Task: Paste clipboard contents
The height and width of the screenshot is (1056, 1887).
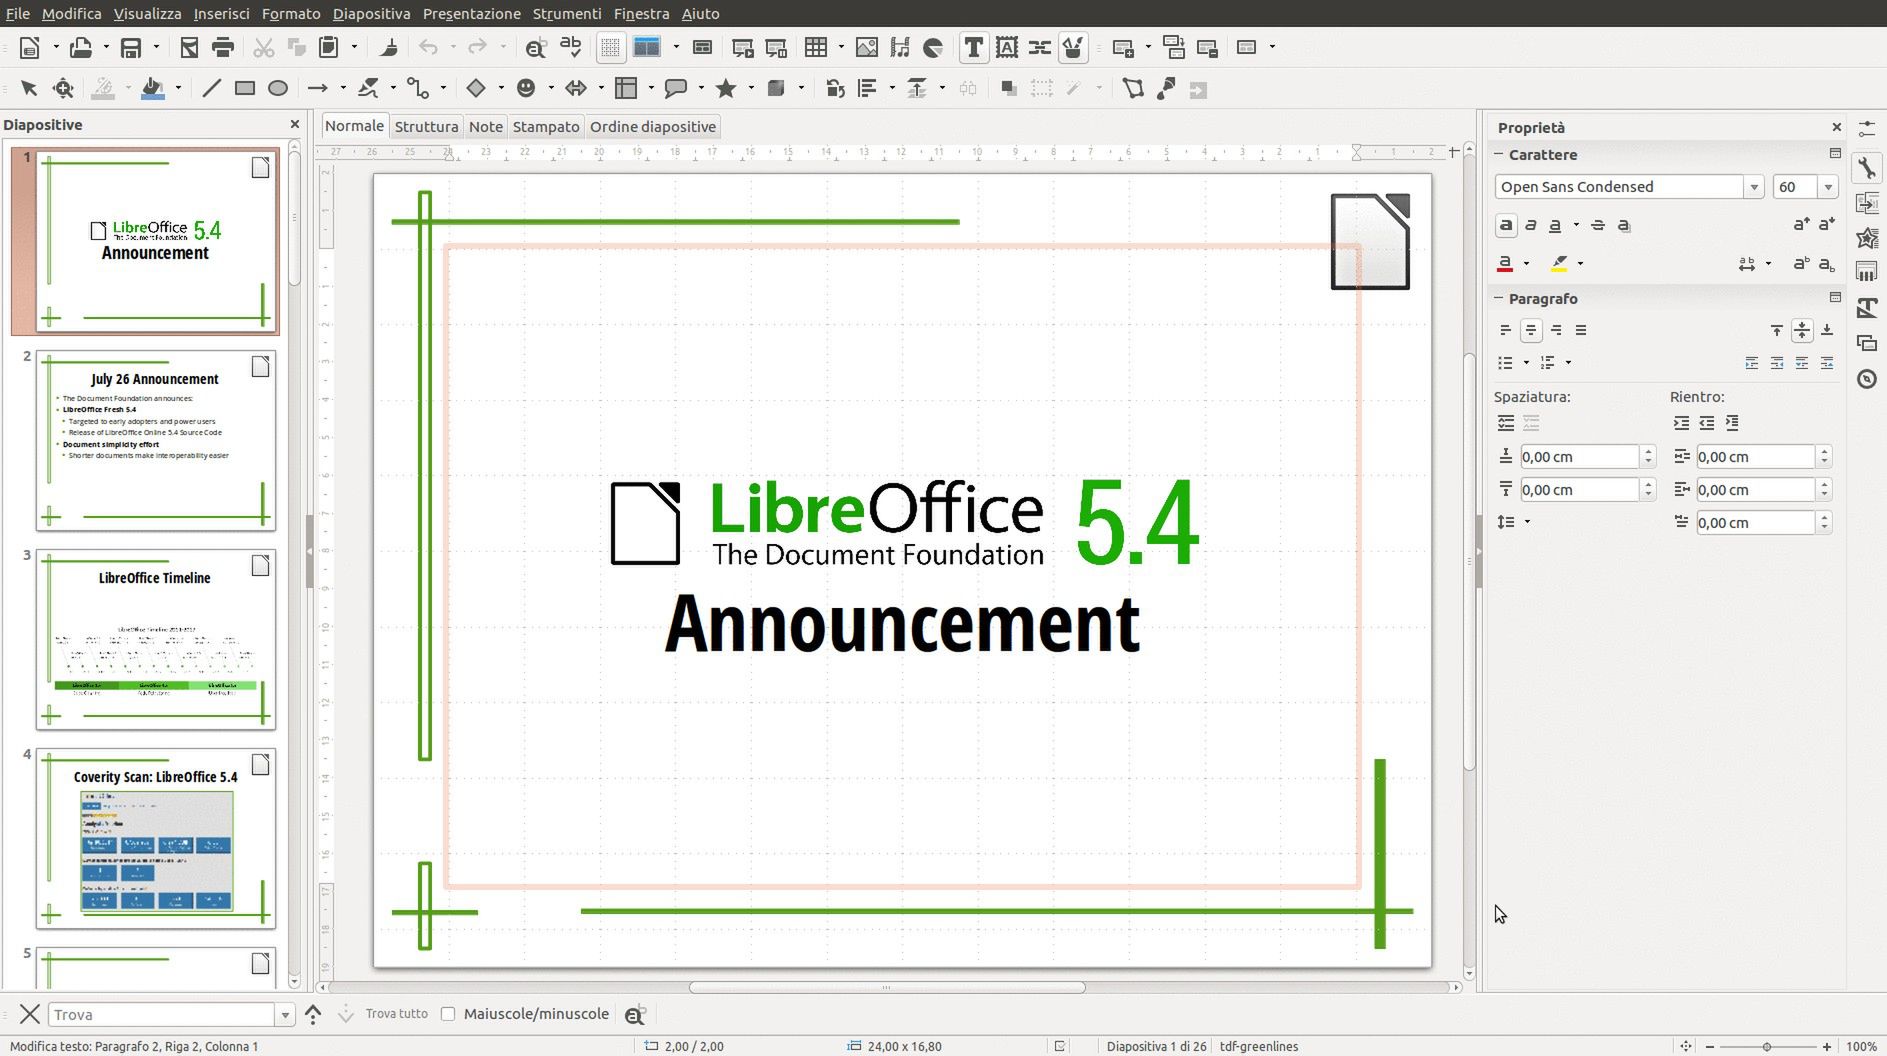Action: click(x=329, y=47)
